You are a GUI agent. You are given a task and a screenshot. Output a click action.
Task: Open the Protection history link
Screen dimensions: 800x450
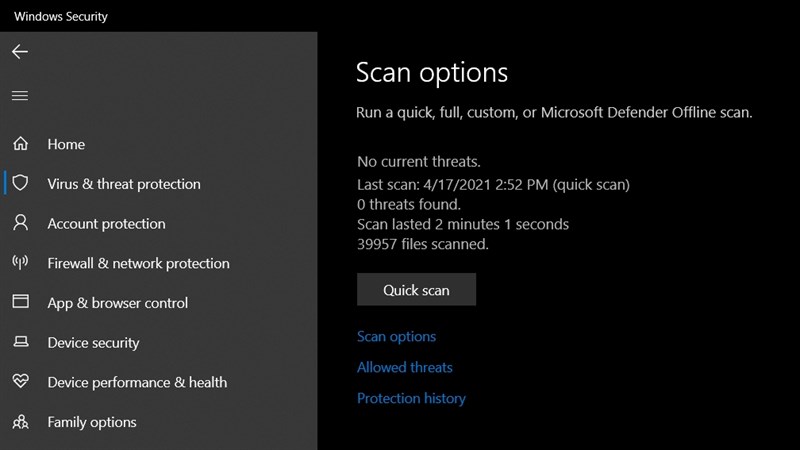click(x=411, y=398)
